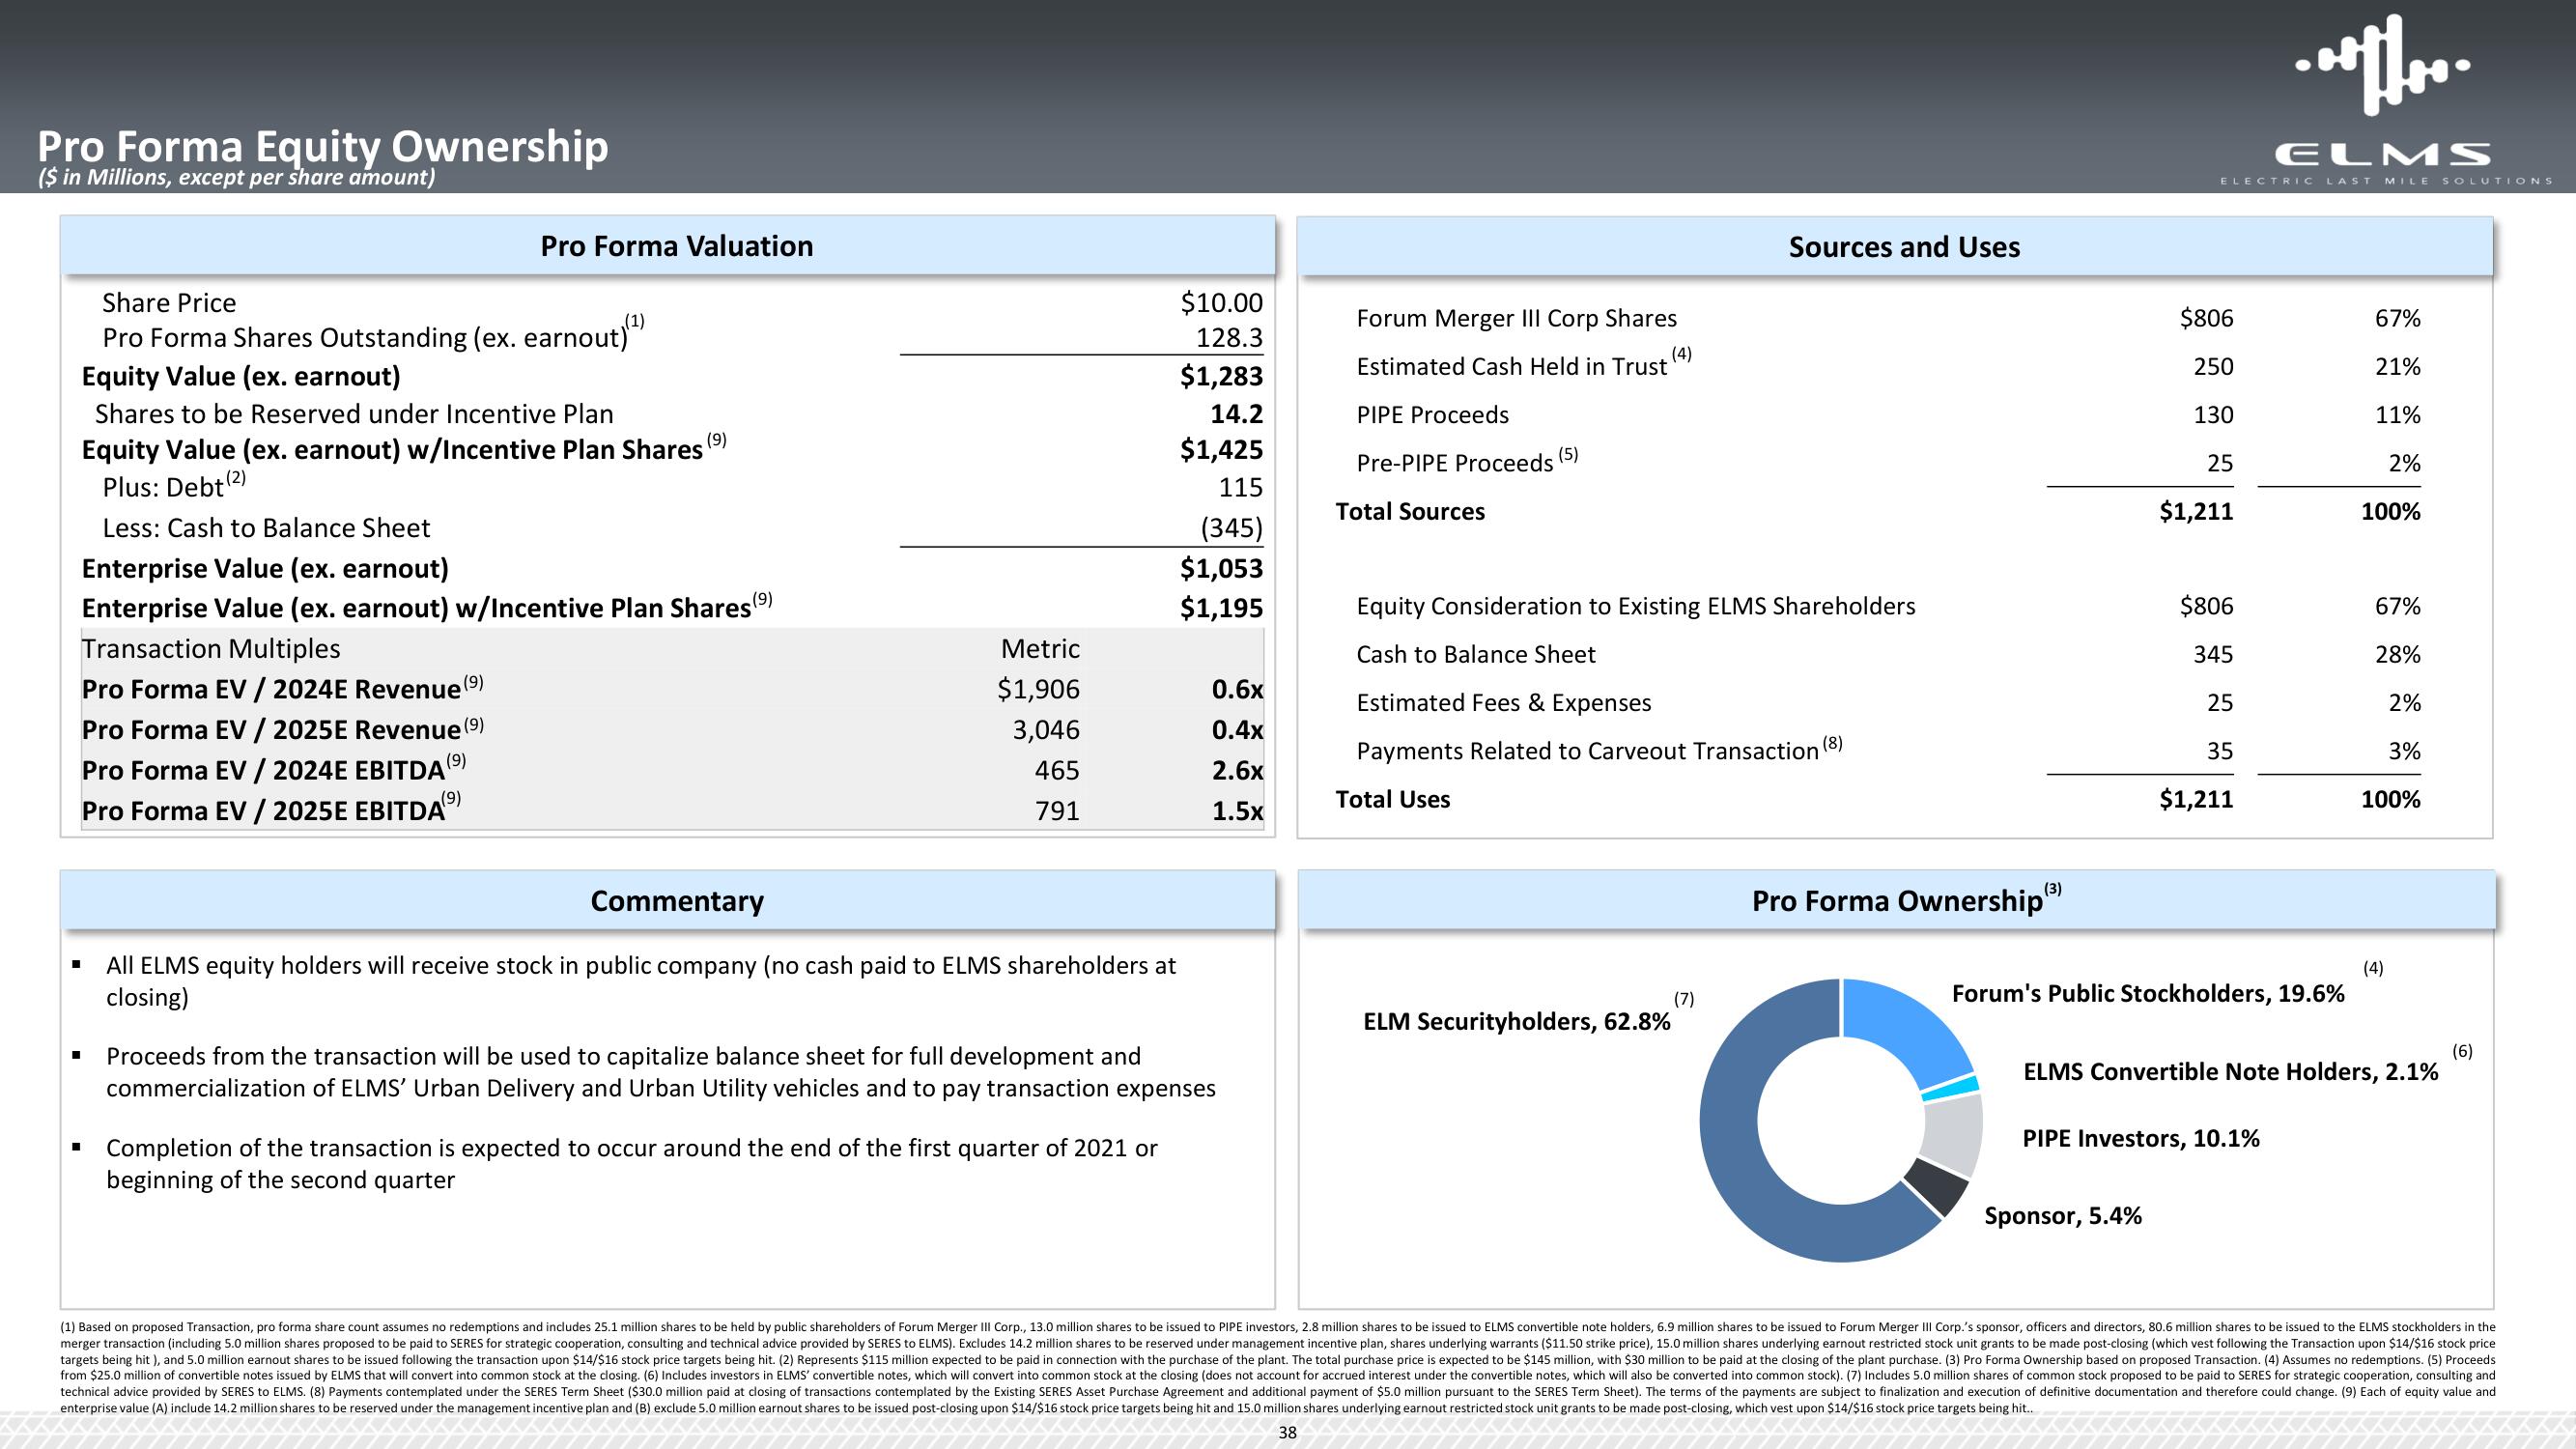Viewport: 2576px width, 1449px height.
Task: Click the cyan convertible note holders segment
Action: [x=1952, y=1088]
